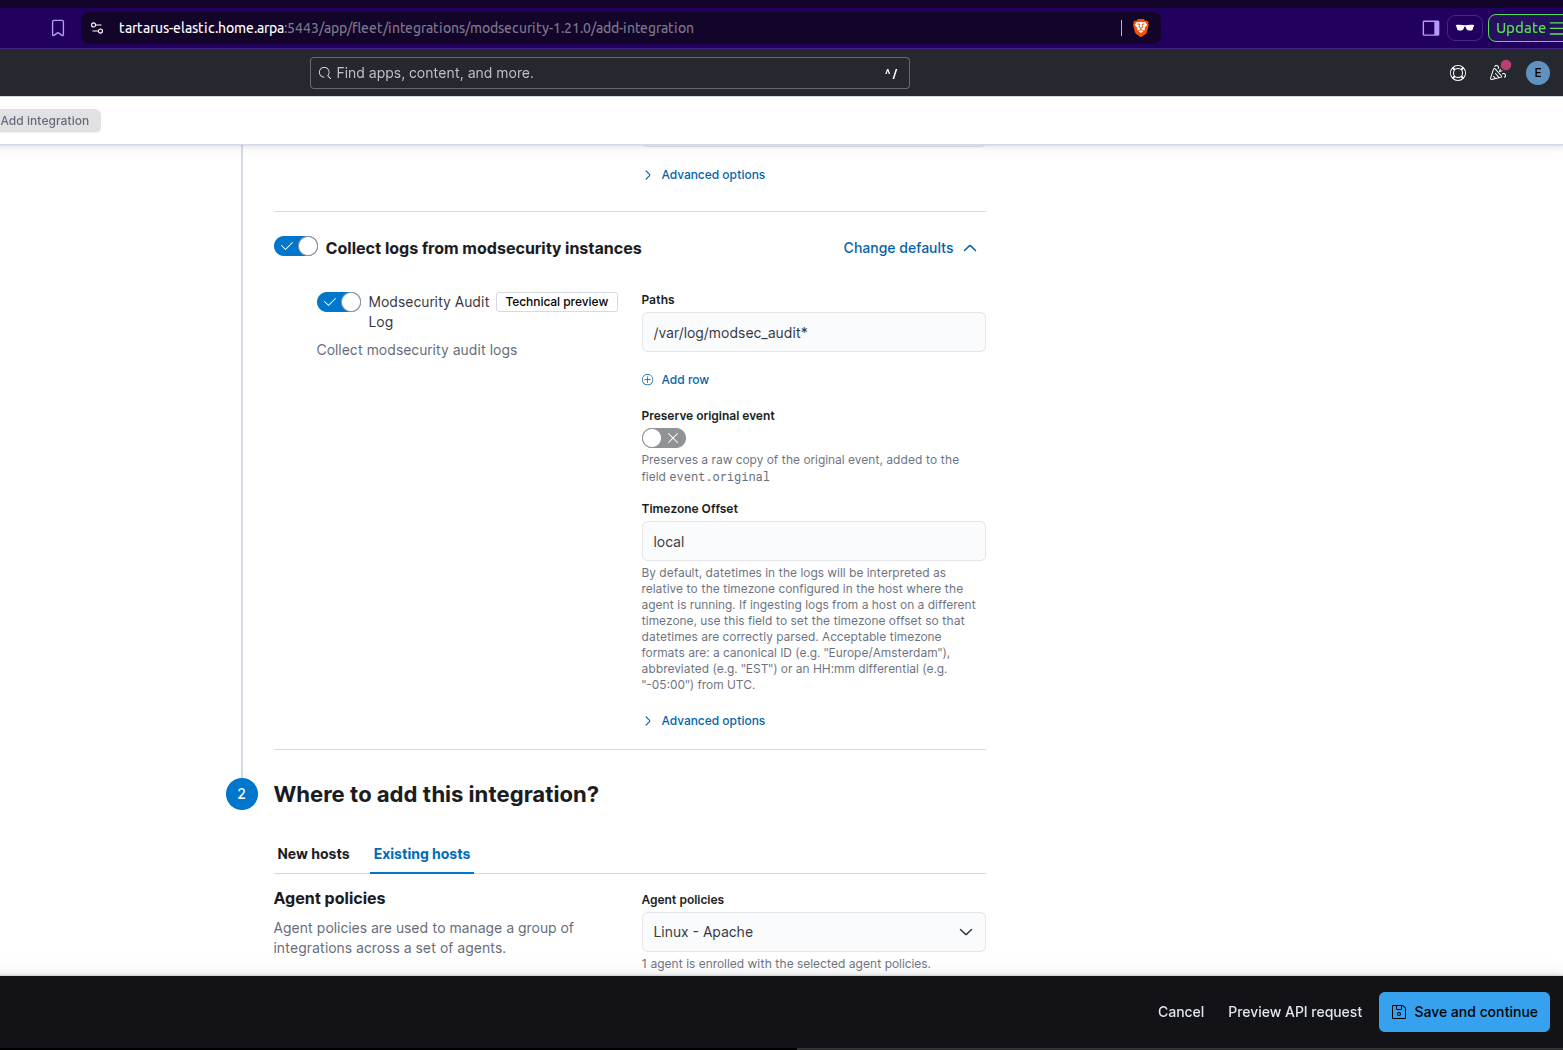Open the user avatar E menu
This screenshot has height=1050, width=1563.
coord(1537,73)
